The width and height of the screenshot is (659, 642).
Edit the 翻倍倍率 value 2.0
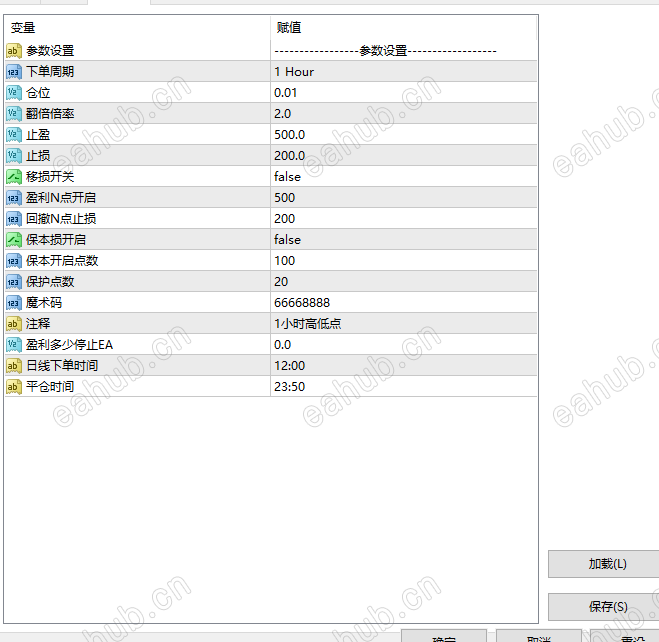tap(403, 113)
